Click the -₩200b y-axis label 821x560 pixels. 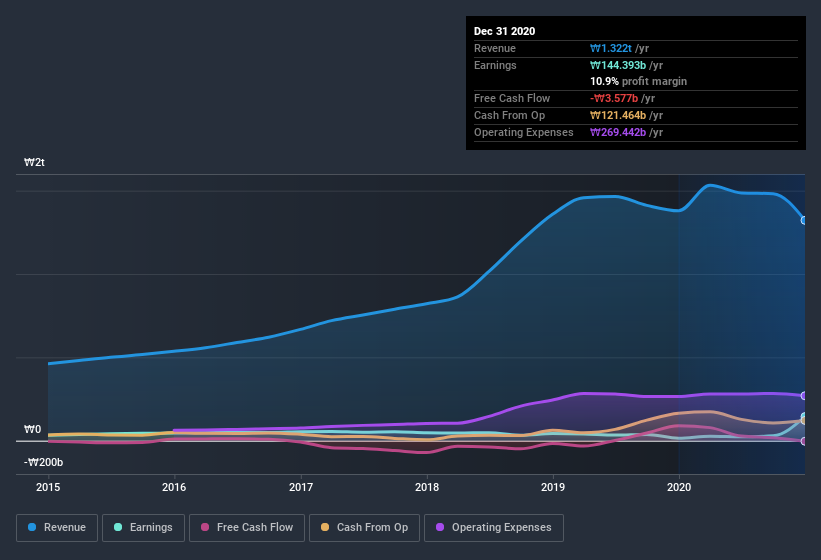point(43,462)
